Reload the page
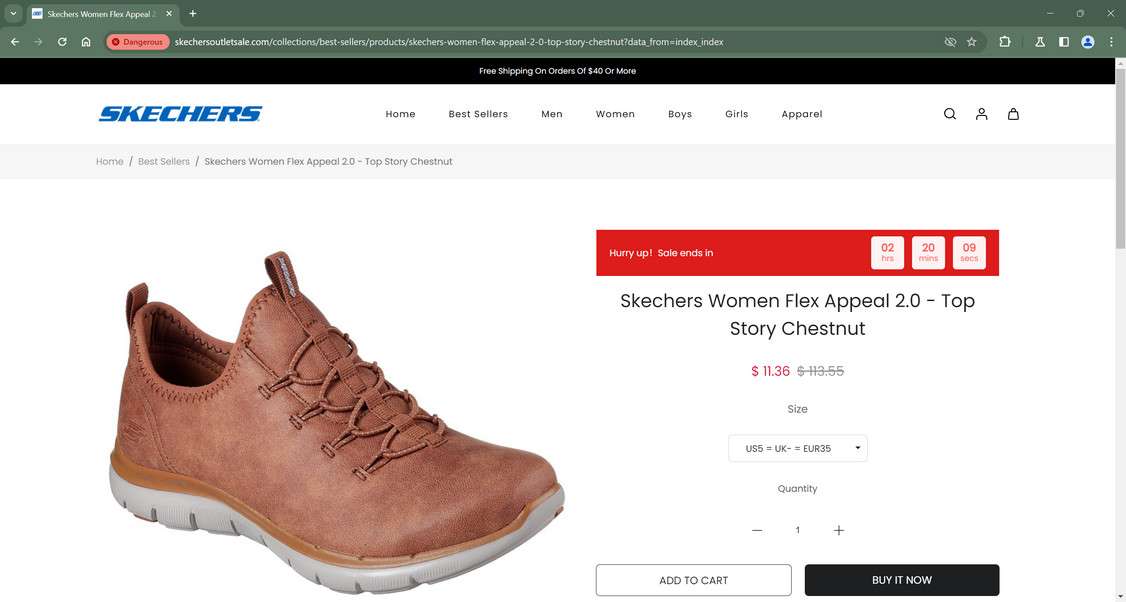 [x=62, y=42]
